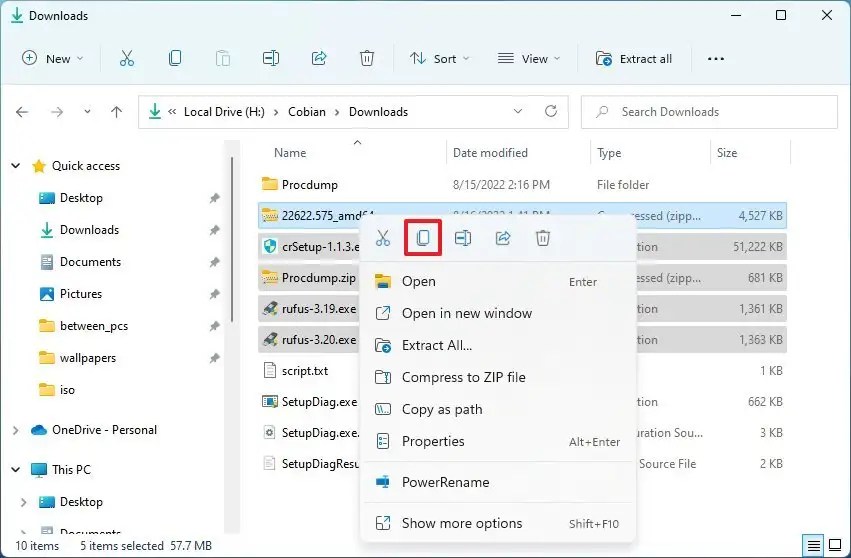Image resolution: width=851 pixels, height=558 pixels.
Task: Collapse the This PC tree node
Action: pyautogui.click(x=16, y=470)
